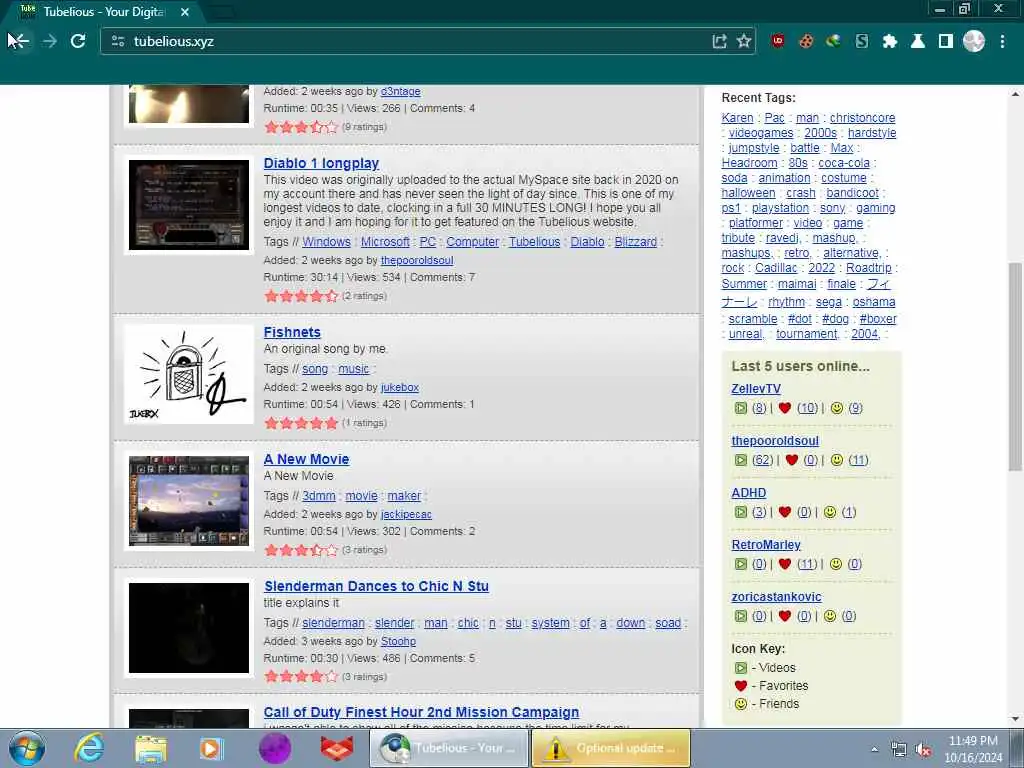Click the muted speaker tray icon
This screenshot has height=768, width=1024.
click(x=923, y=750)
